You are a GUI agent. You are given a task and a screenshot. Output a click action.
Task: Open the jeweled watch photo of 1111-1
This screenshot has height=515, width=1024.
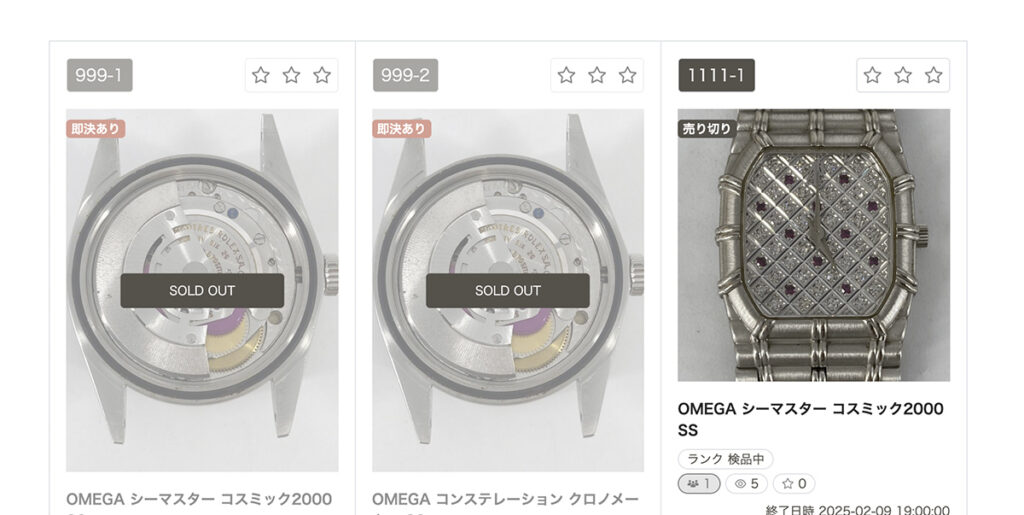coord(814,245)
